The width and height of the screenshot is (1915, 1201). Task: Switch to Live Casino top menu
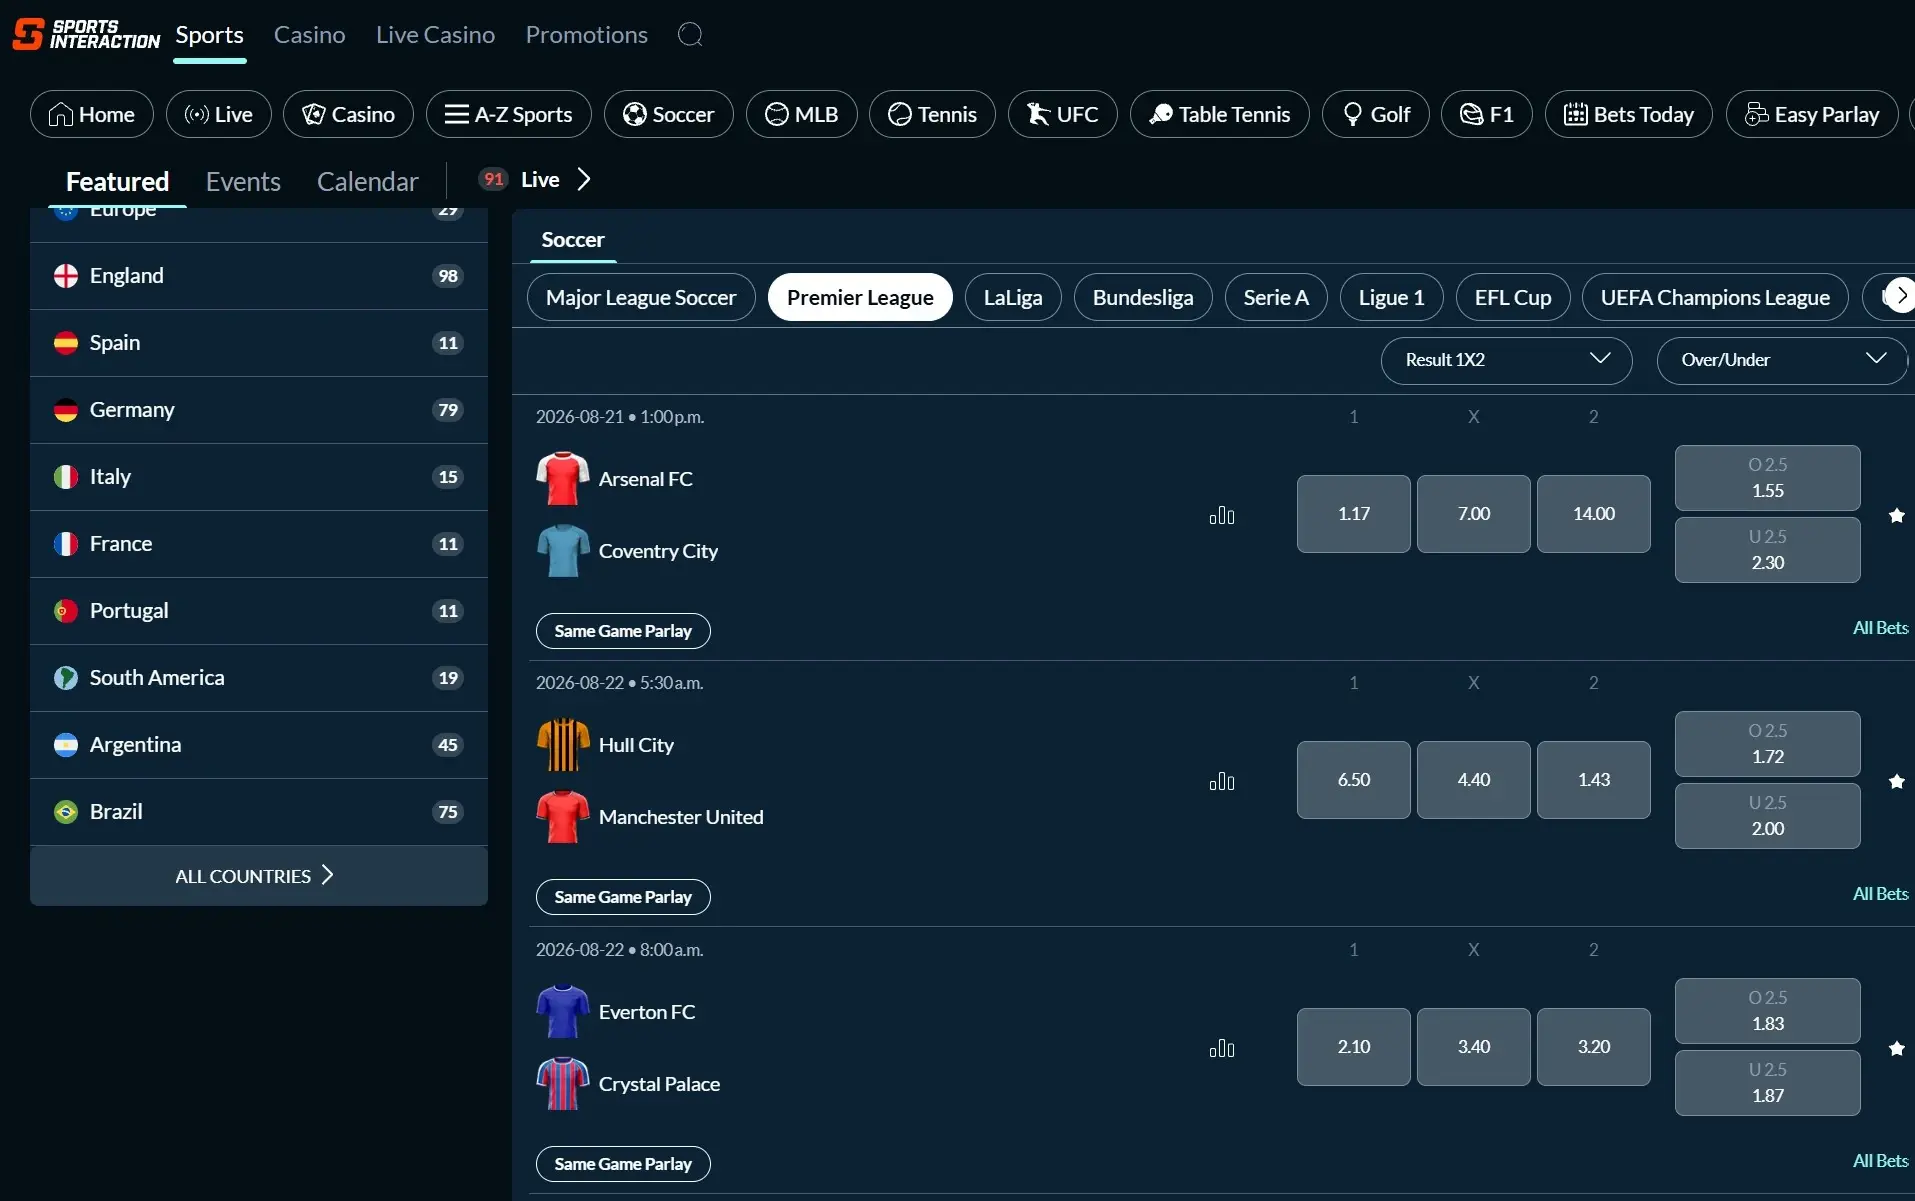pyautogui.click(x=436, y=35)
